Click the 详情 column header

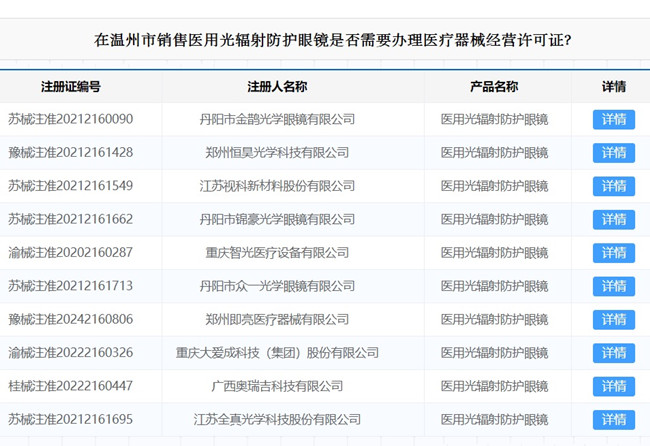pos(614,87)
